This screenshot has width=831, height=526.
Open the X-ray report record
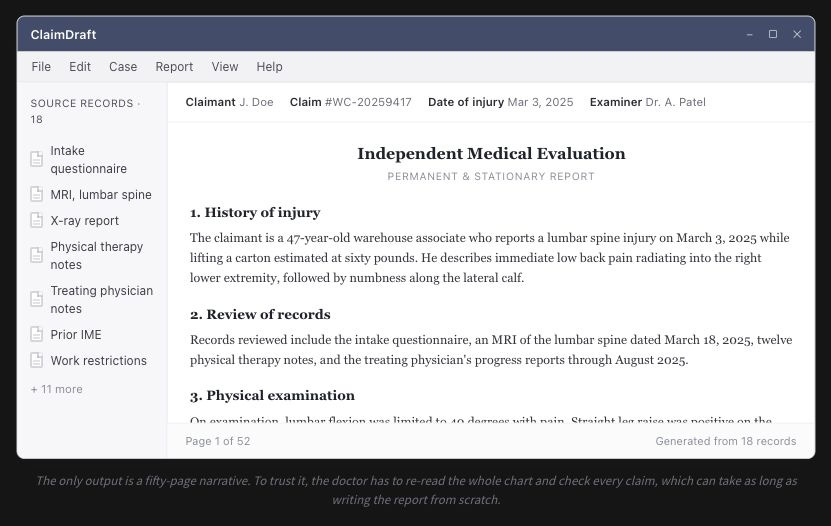[x=92, y=220]
